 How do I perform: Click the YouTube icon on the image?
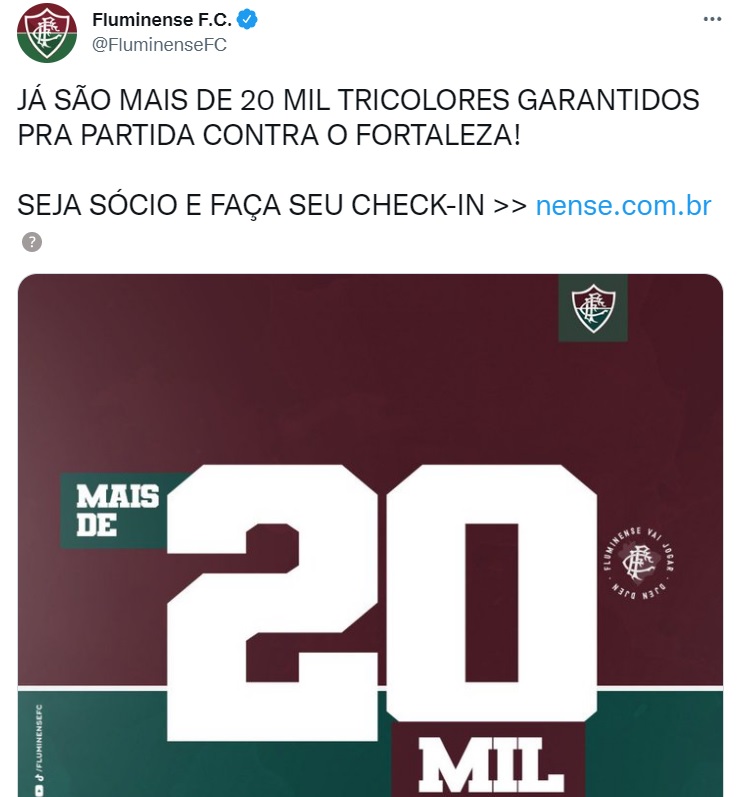point(39,791)
